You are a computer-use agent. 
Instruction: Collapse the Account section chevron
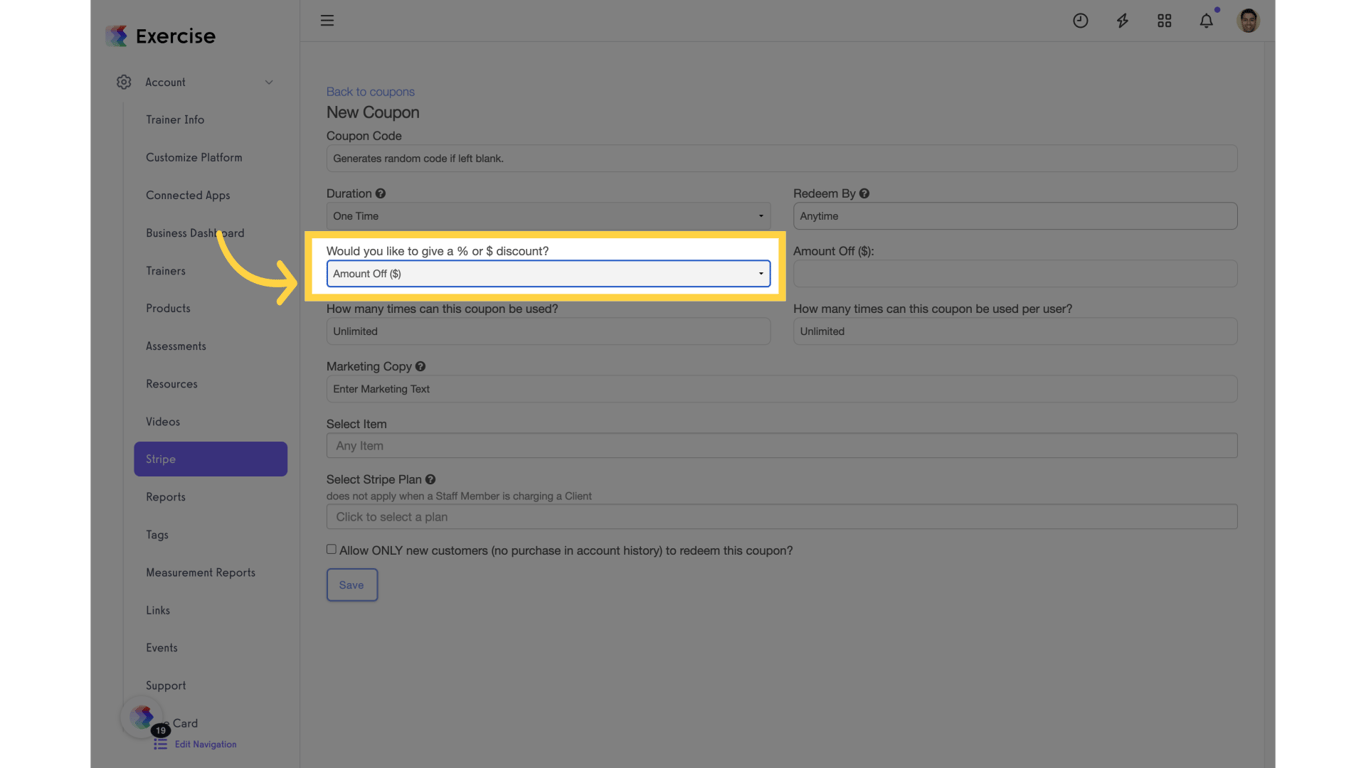pos(268,82)
